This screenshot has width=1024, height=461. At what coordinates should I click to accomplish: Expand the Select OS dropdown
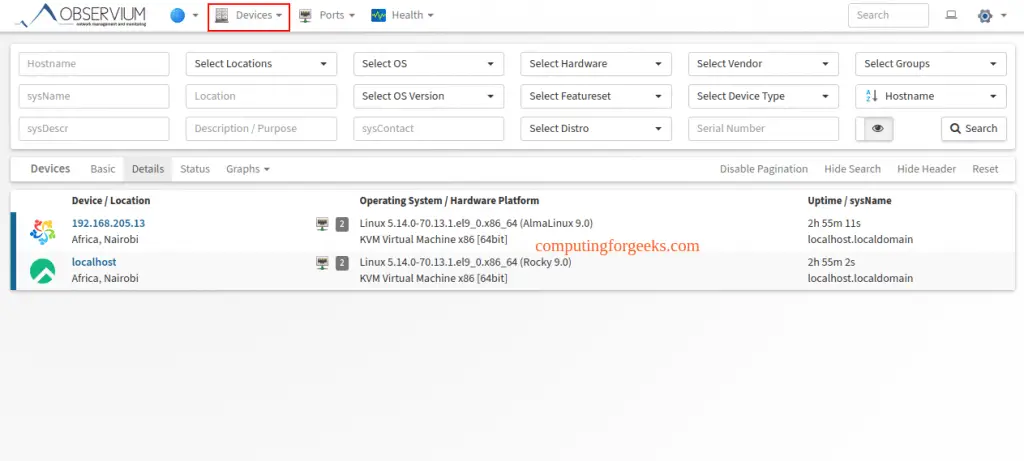point(428,64)
